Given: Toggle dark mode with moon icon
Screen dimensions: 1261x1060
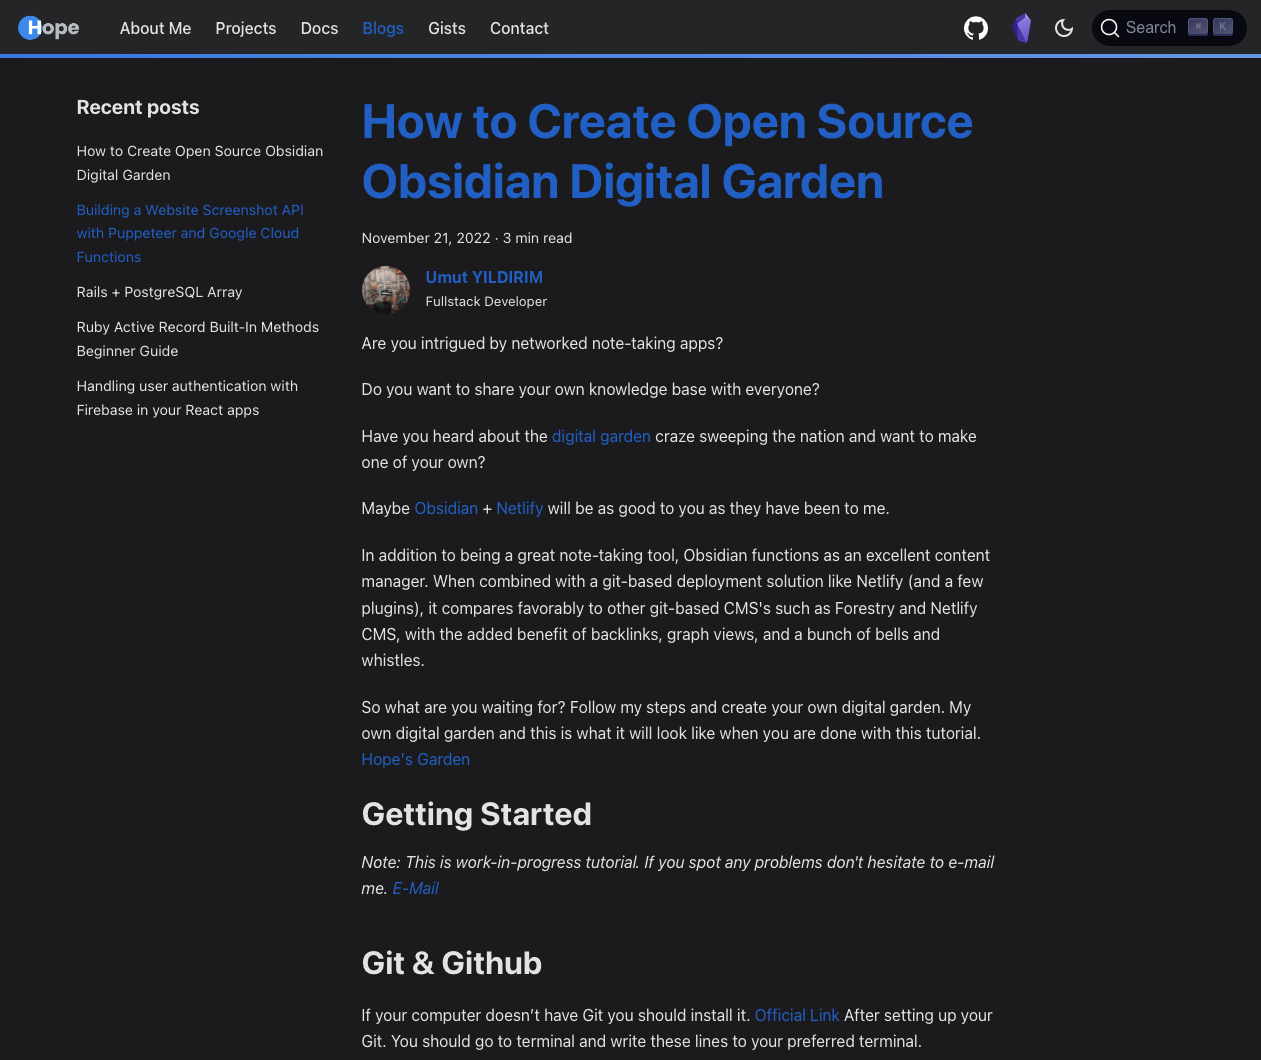Looking at the screenshot, I should pyautogui.click(x=1064, y=28).
